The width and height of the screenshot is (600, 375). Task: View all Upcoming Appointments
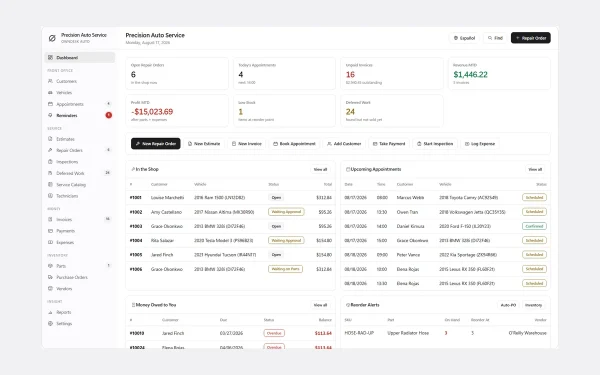[535, 169]
